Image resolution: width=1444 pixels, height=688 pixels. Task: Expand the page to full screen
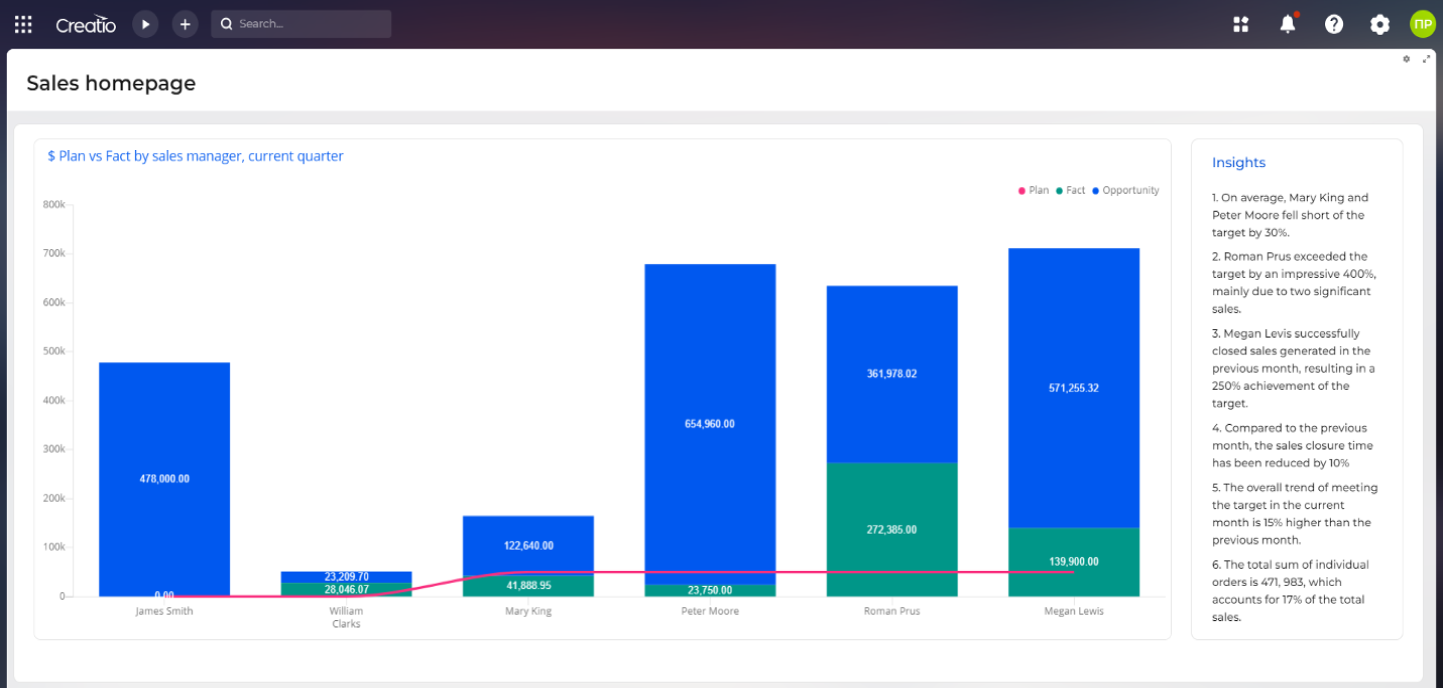coord(1426,59)
